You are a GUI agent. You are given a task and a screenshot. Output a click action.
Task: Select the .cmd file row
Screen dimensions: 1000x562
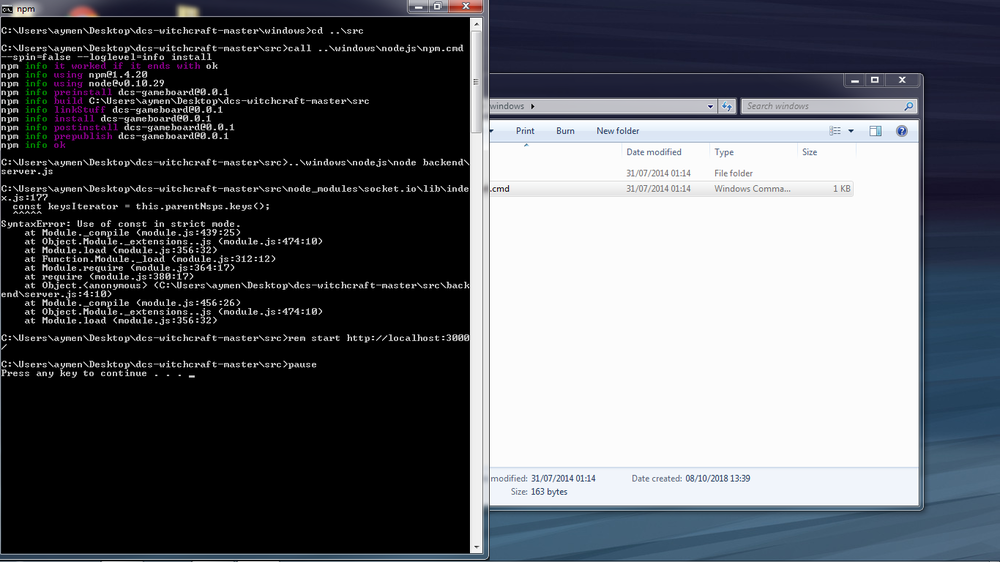point(671,189)
